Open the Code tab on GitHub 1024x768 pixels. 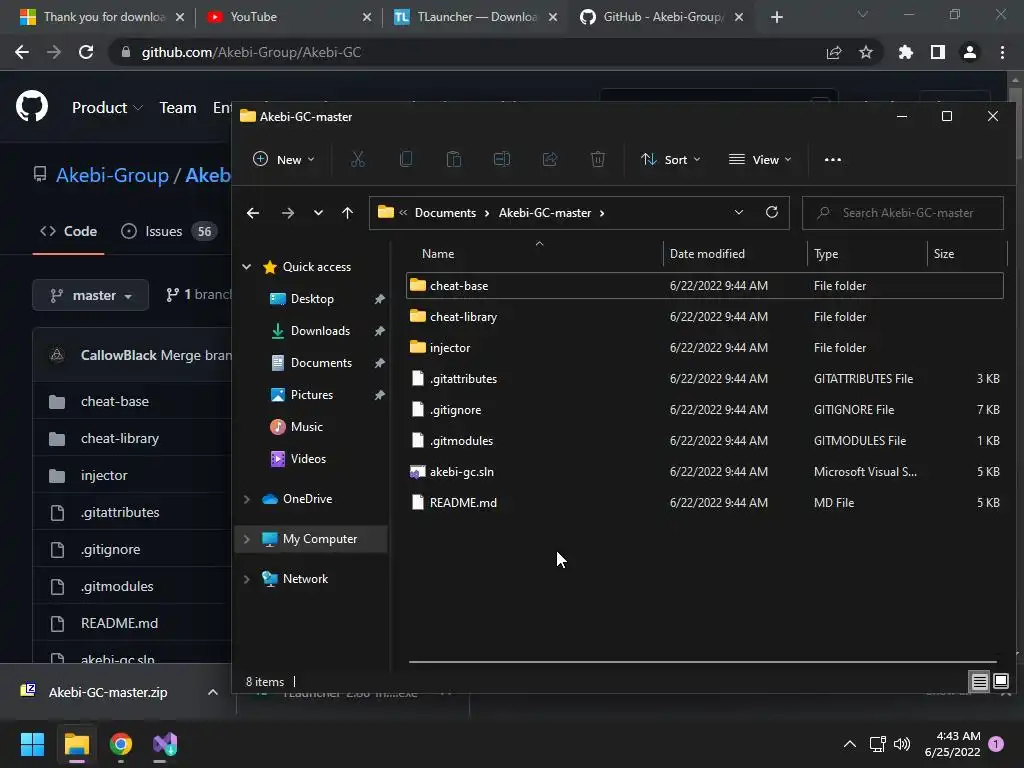[69, 231]
